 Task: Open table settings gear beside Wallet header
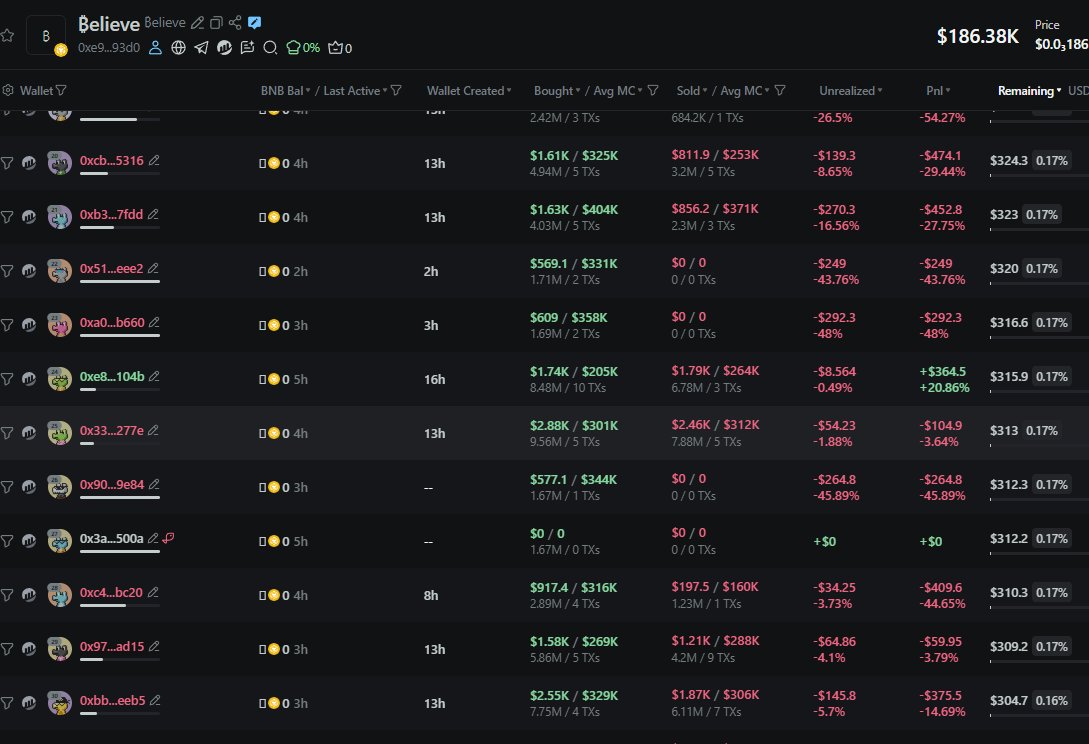tap(8, 91)
